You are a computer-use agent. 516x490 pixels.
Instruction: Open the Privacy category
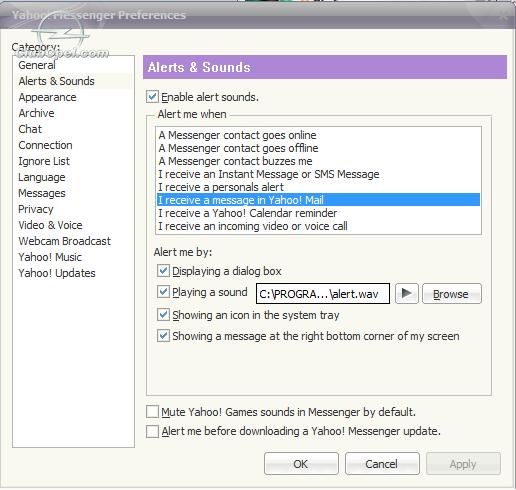click(36, 209)
